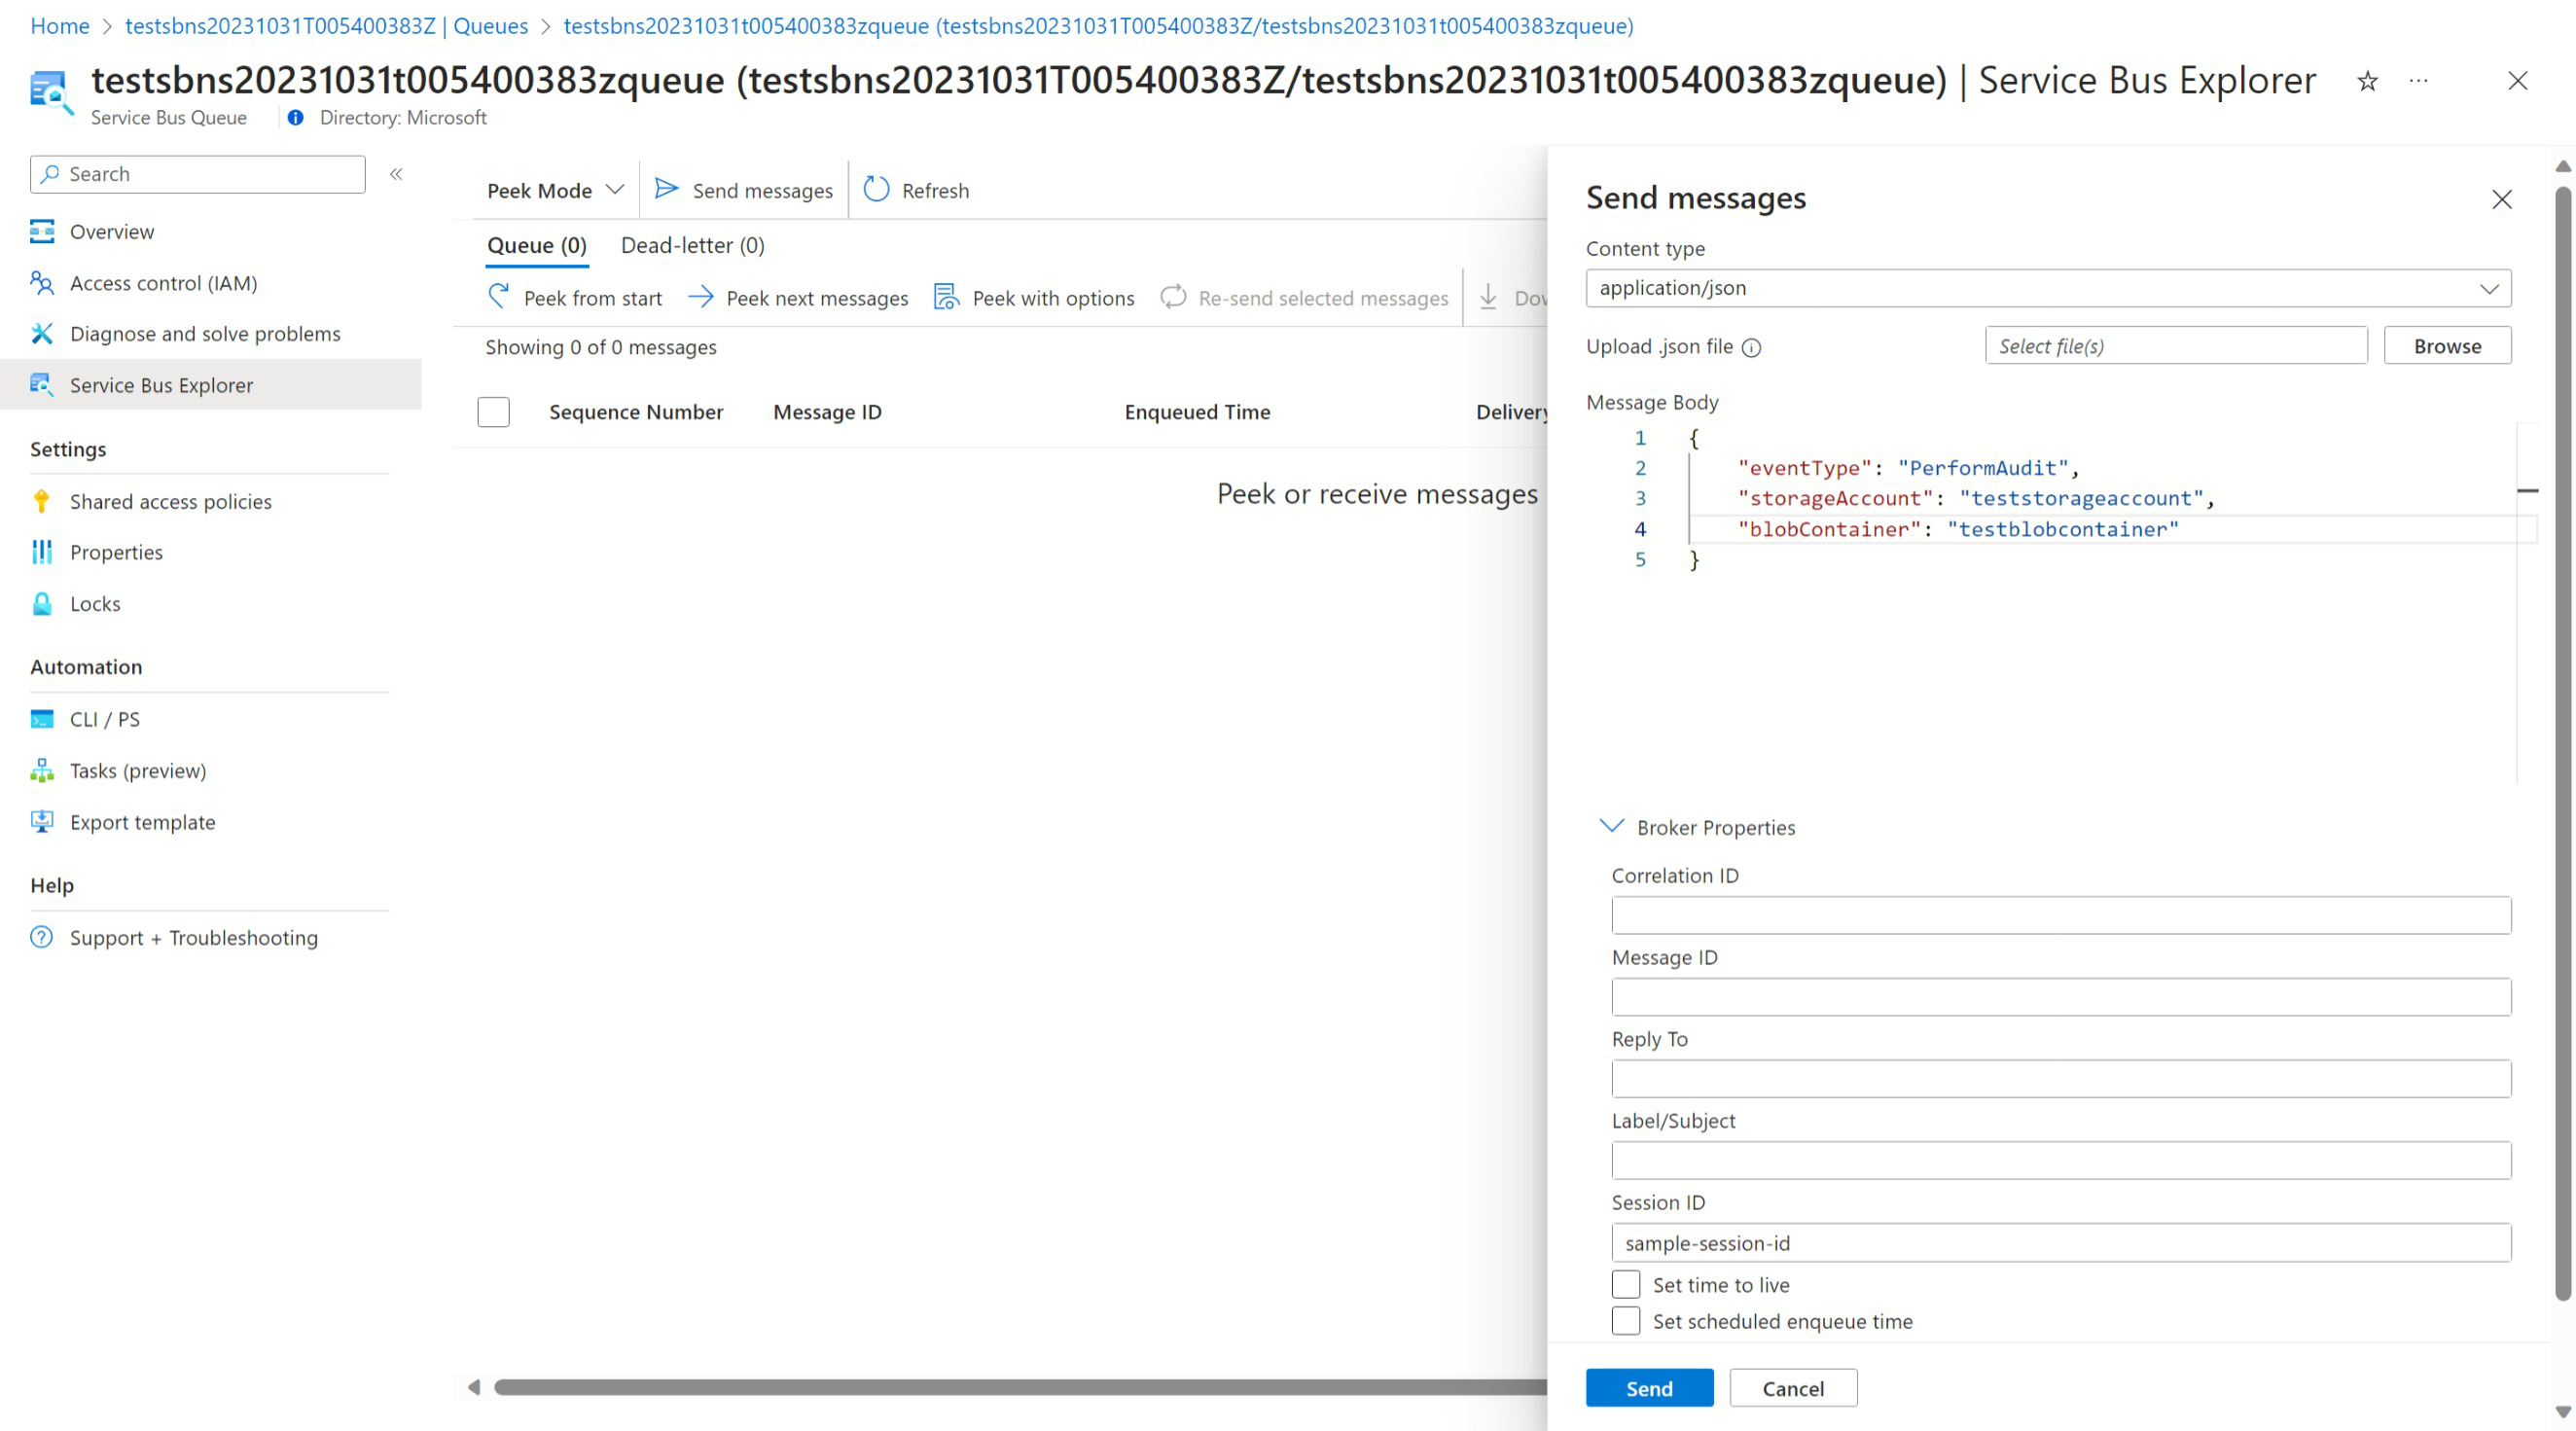The width and height of the screenshot is (2576, 1431).
Task: Click the Refresh icon in toolbar
Action: (876, 191)
